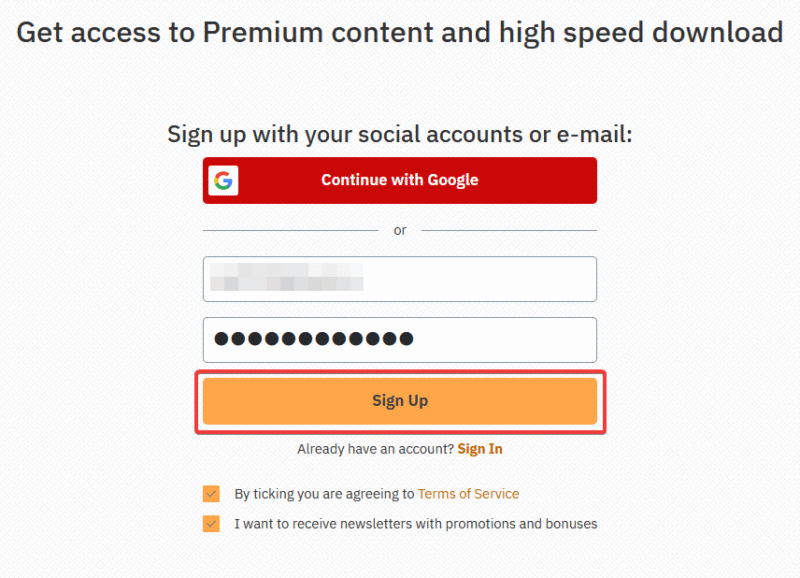Click the 'Already have an account?' text
This screenshot has height=578, width=800.
click(376, 449)
